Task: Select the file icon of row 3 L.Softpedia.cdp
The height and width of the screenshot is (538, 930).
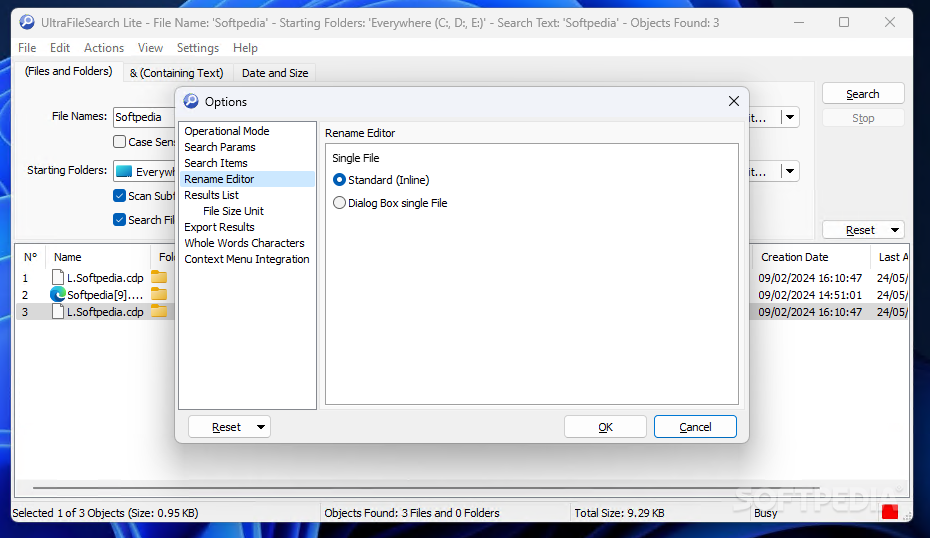Action: point(58,311)
